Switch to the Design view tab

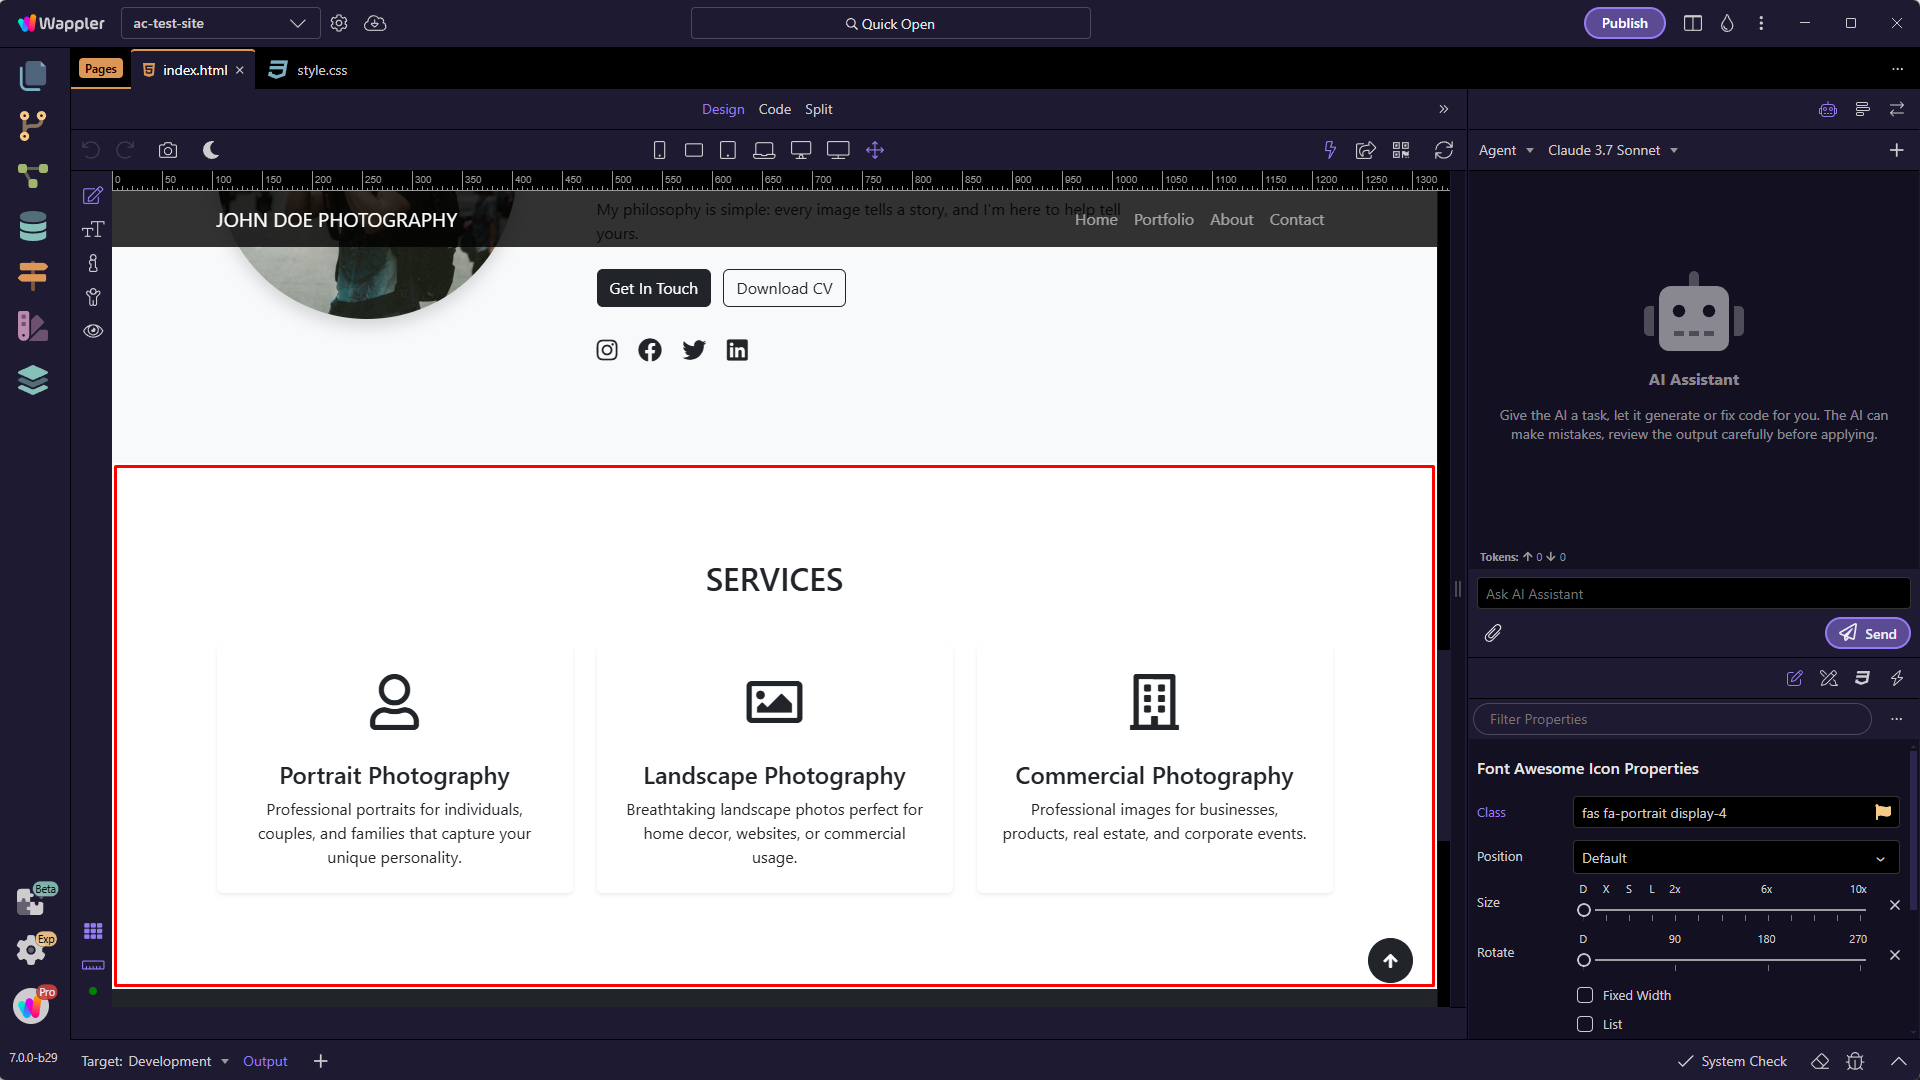click(x=723, y=109)
